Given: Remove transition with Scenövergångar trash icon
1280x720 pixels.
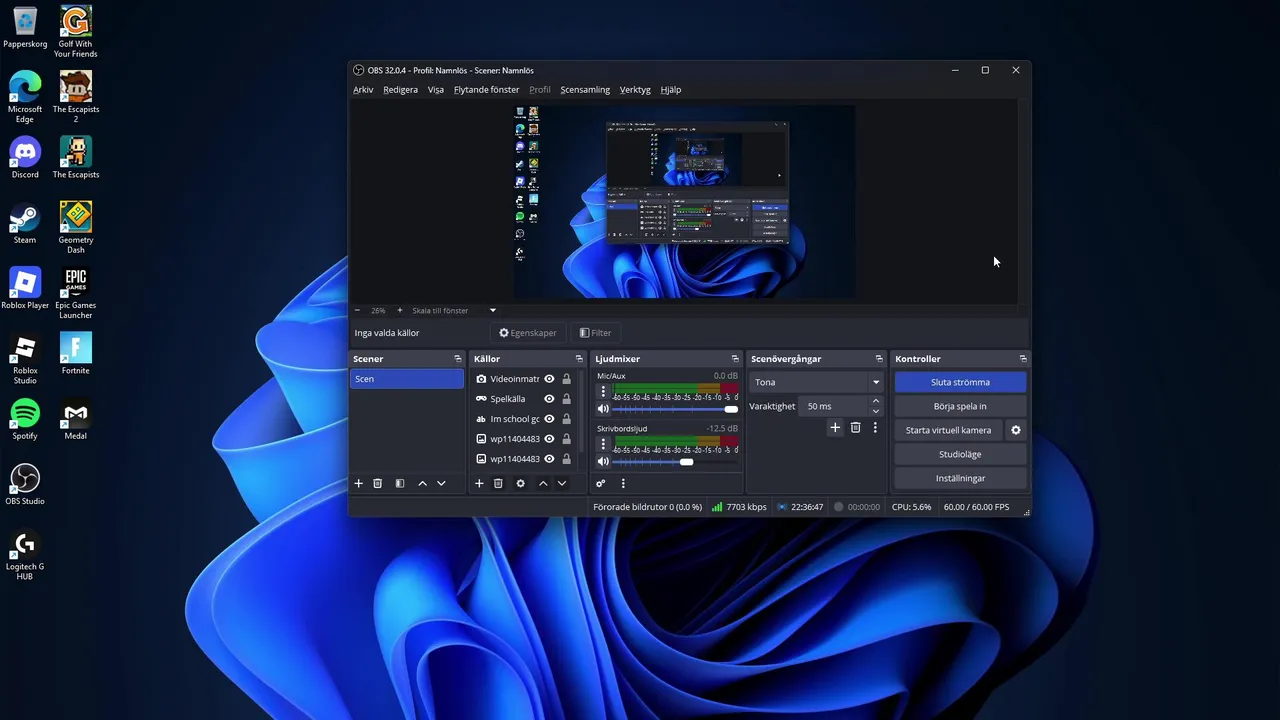Looking at the screenshot, I should pos(855,427).
